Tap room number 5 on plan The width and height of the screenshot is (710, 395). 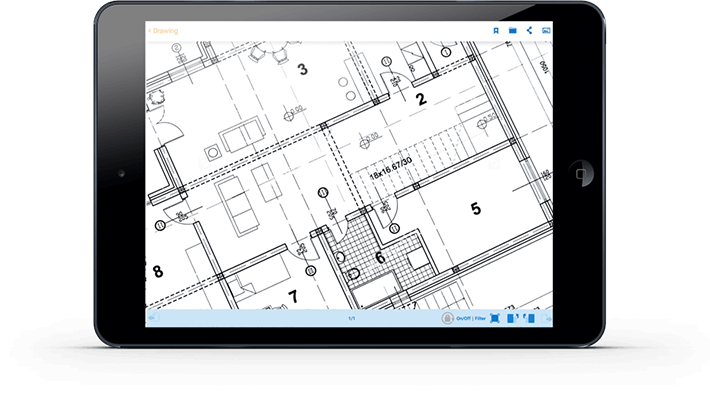(x=475, y=209)
